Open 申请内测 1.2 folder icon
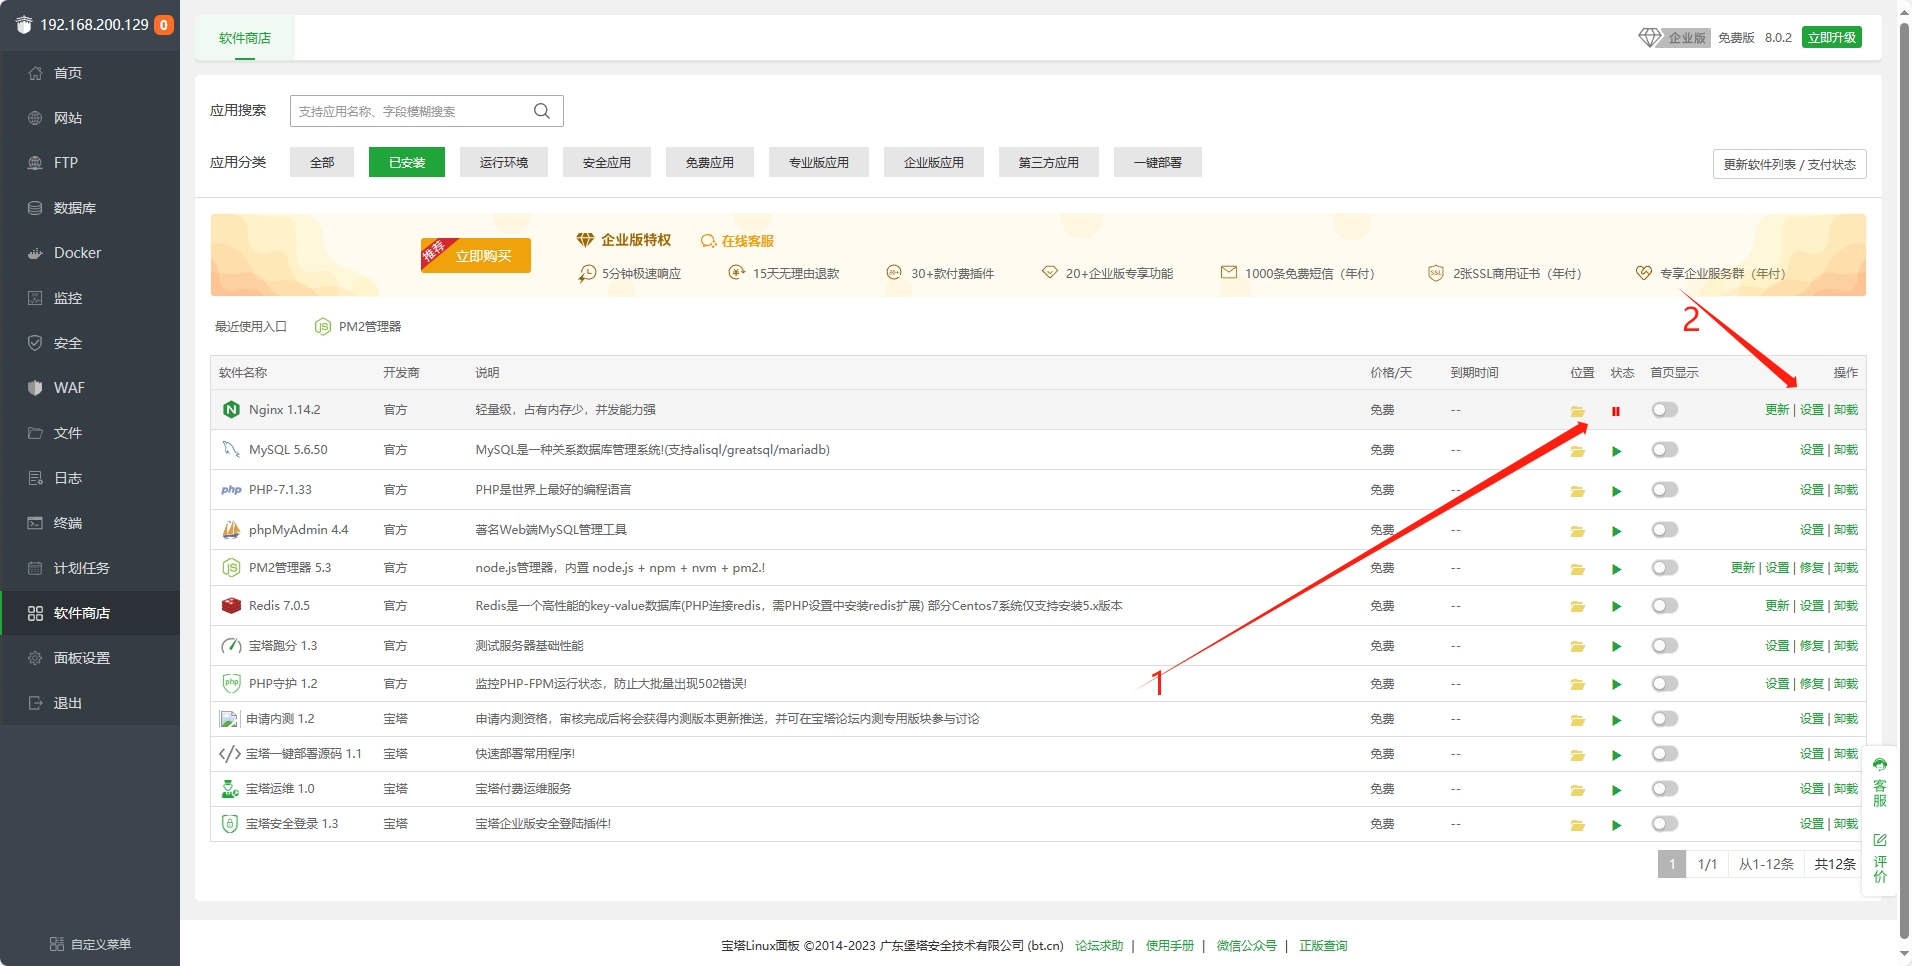The image size is (1912, 966). point(1577,720)
